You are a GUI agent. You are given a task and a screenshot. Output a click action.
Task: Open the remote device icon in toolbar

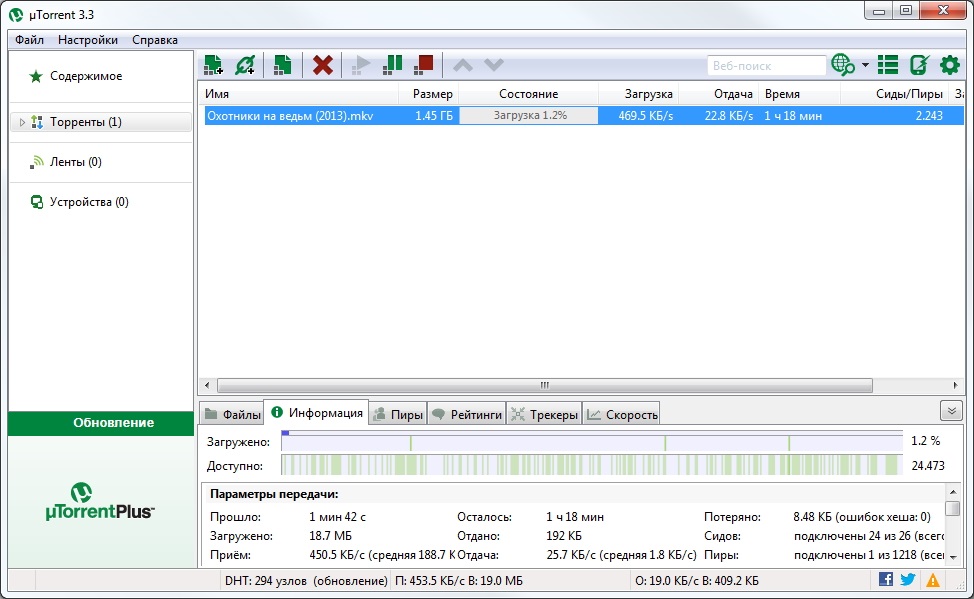click(919, 65)
